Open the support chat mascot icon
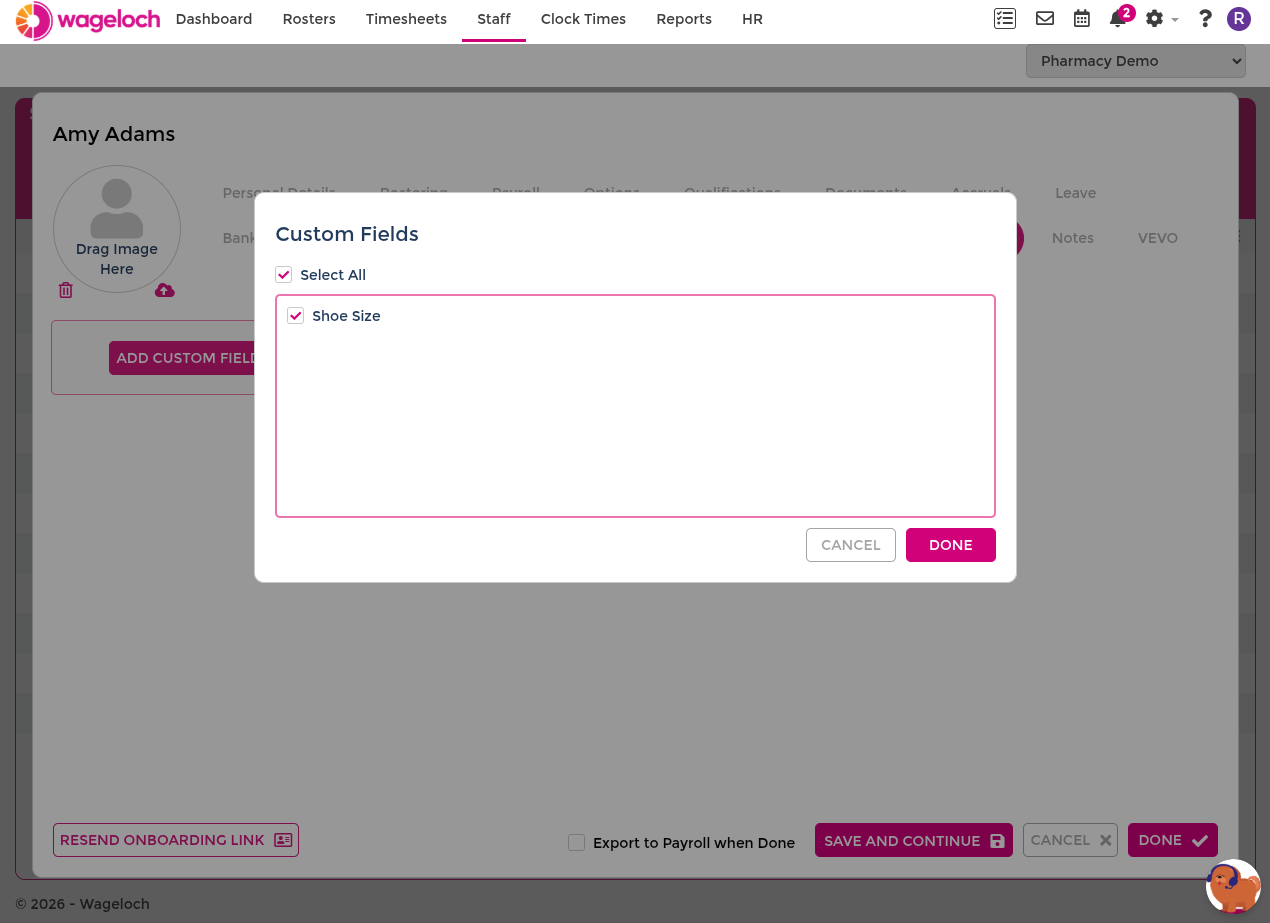 click(x=1233, y=886)
